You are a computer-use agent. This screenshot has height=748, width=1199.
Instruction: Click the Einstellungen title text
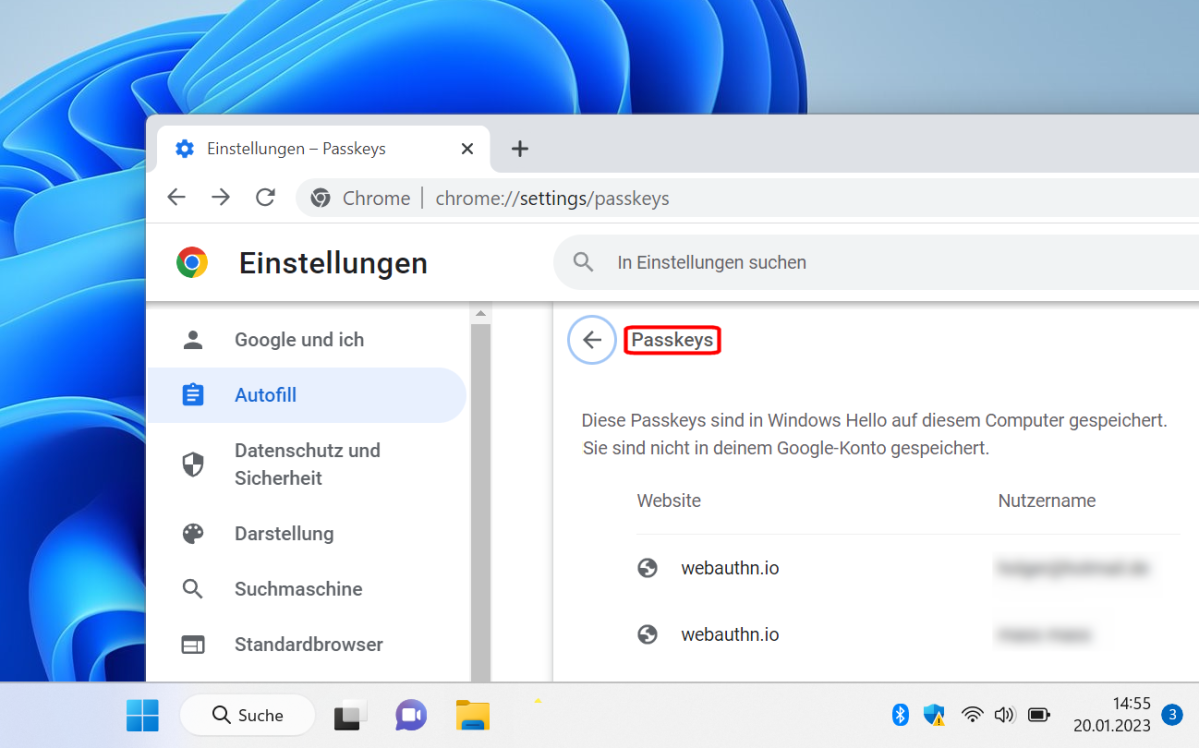[333, 263]
